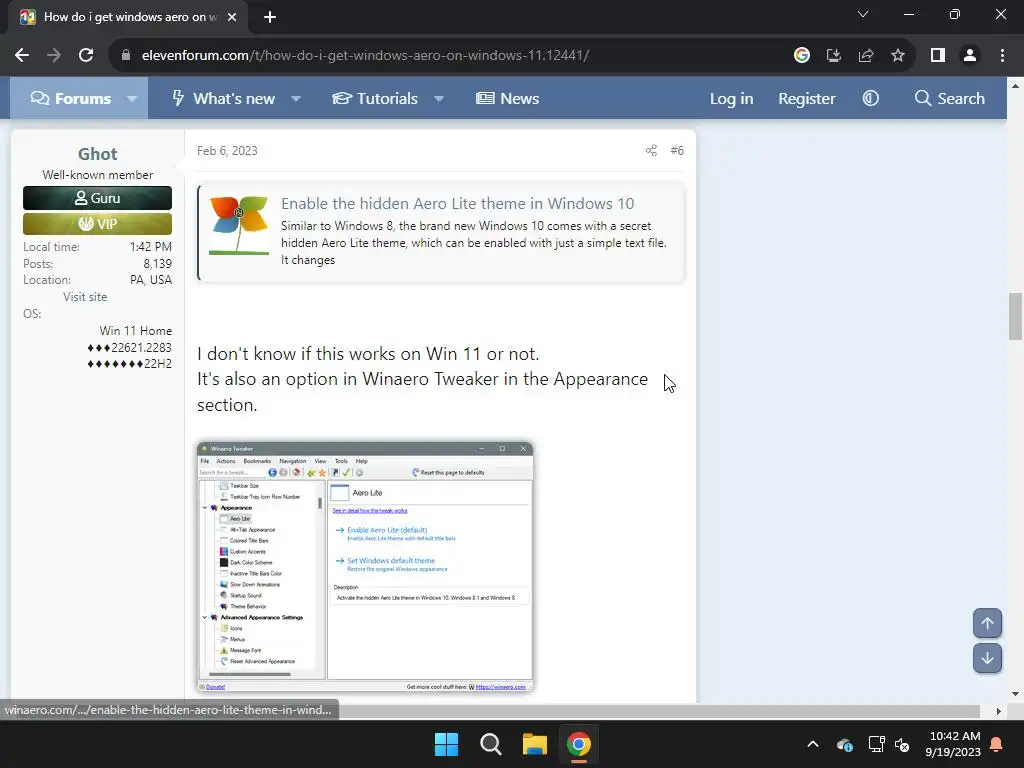The width and height of the screenshot is (1024, 768).
Task: Open Tutorials section
Action: pos(375,99)
